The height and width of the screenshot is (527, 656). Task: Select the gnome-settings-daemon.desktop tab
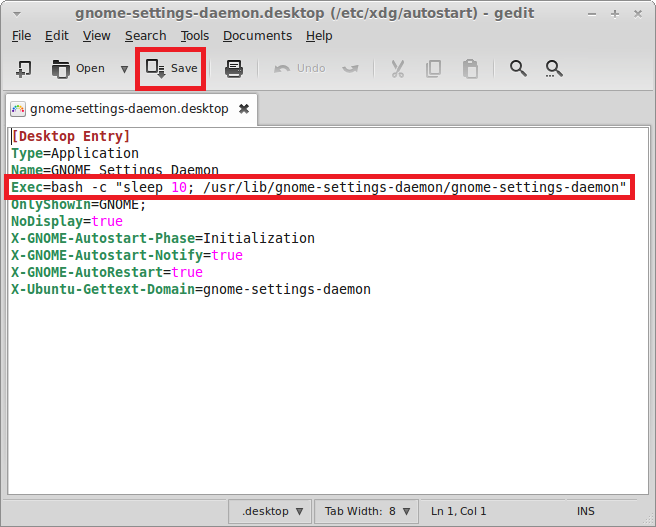pyautogui.click(x=129, y=109)
